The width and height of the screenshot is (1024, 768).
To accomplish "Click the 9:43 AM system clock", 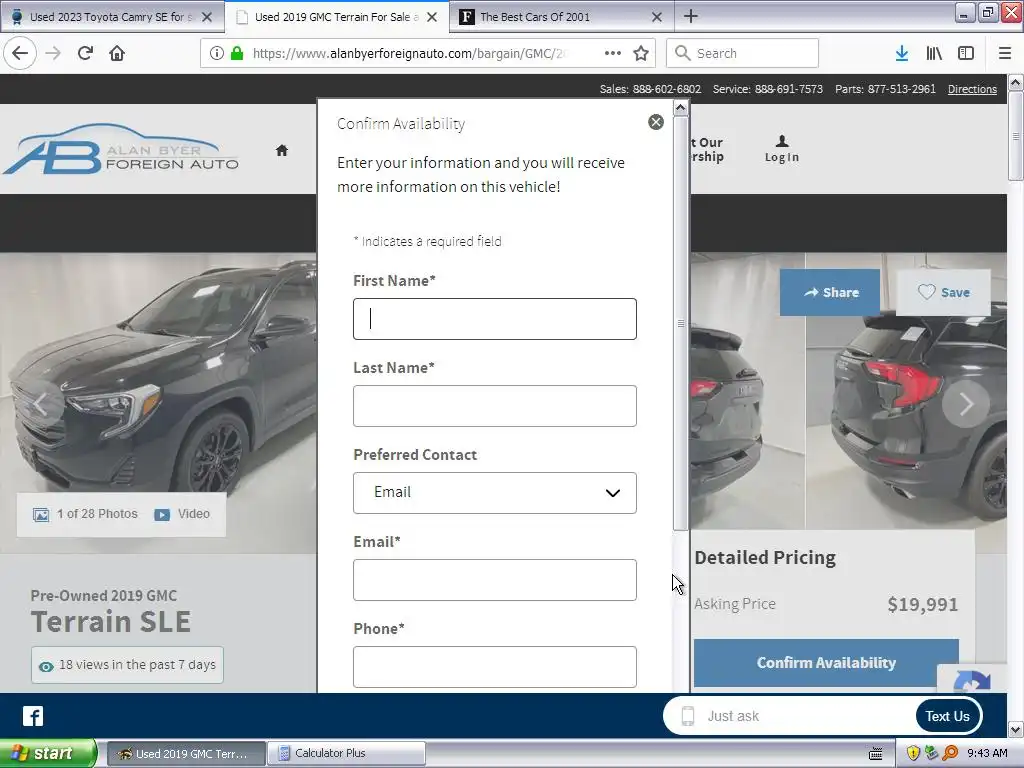I will 987,753.
